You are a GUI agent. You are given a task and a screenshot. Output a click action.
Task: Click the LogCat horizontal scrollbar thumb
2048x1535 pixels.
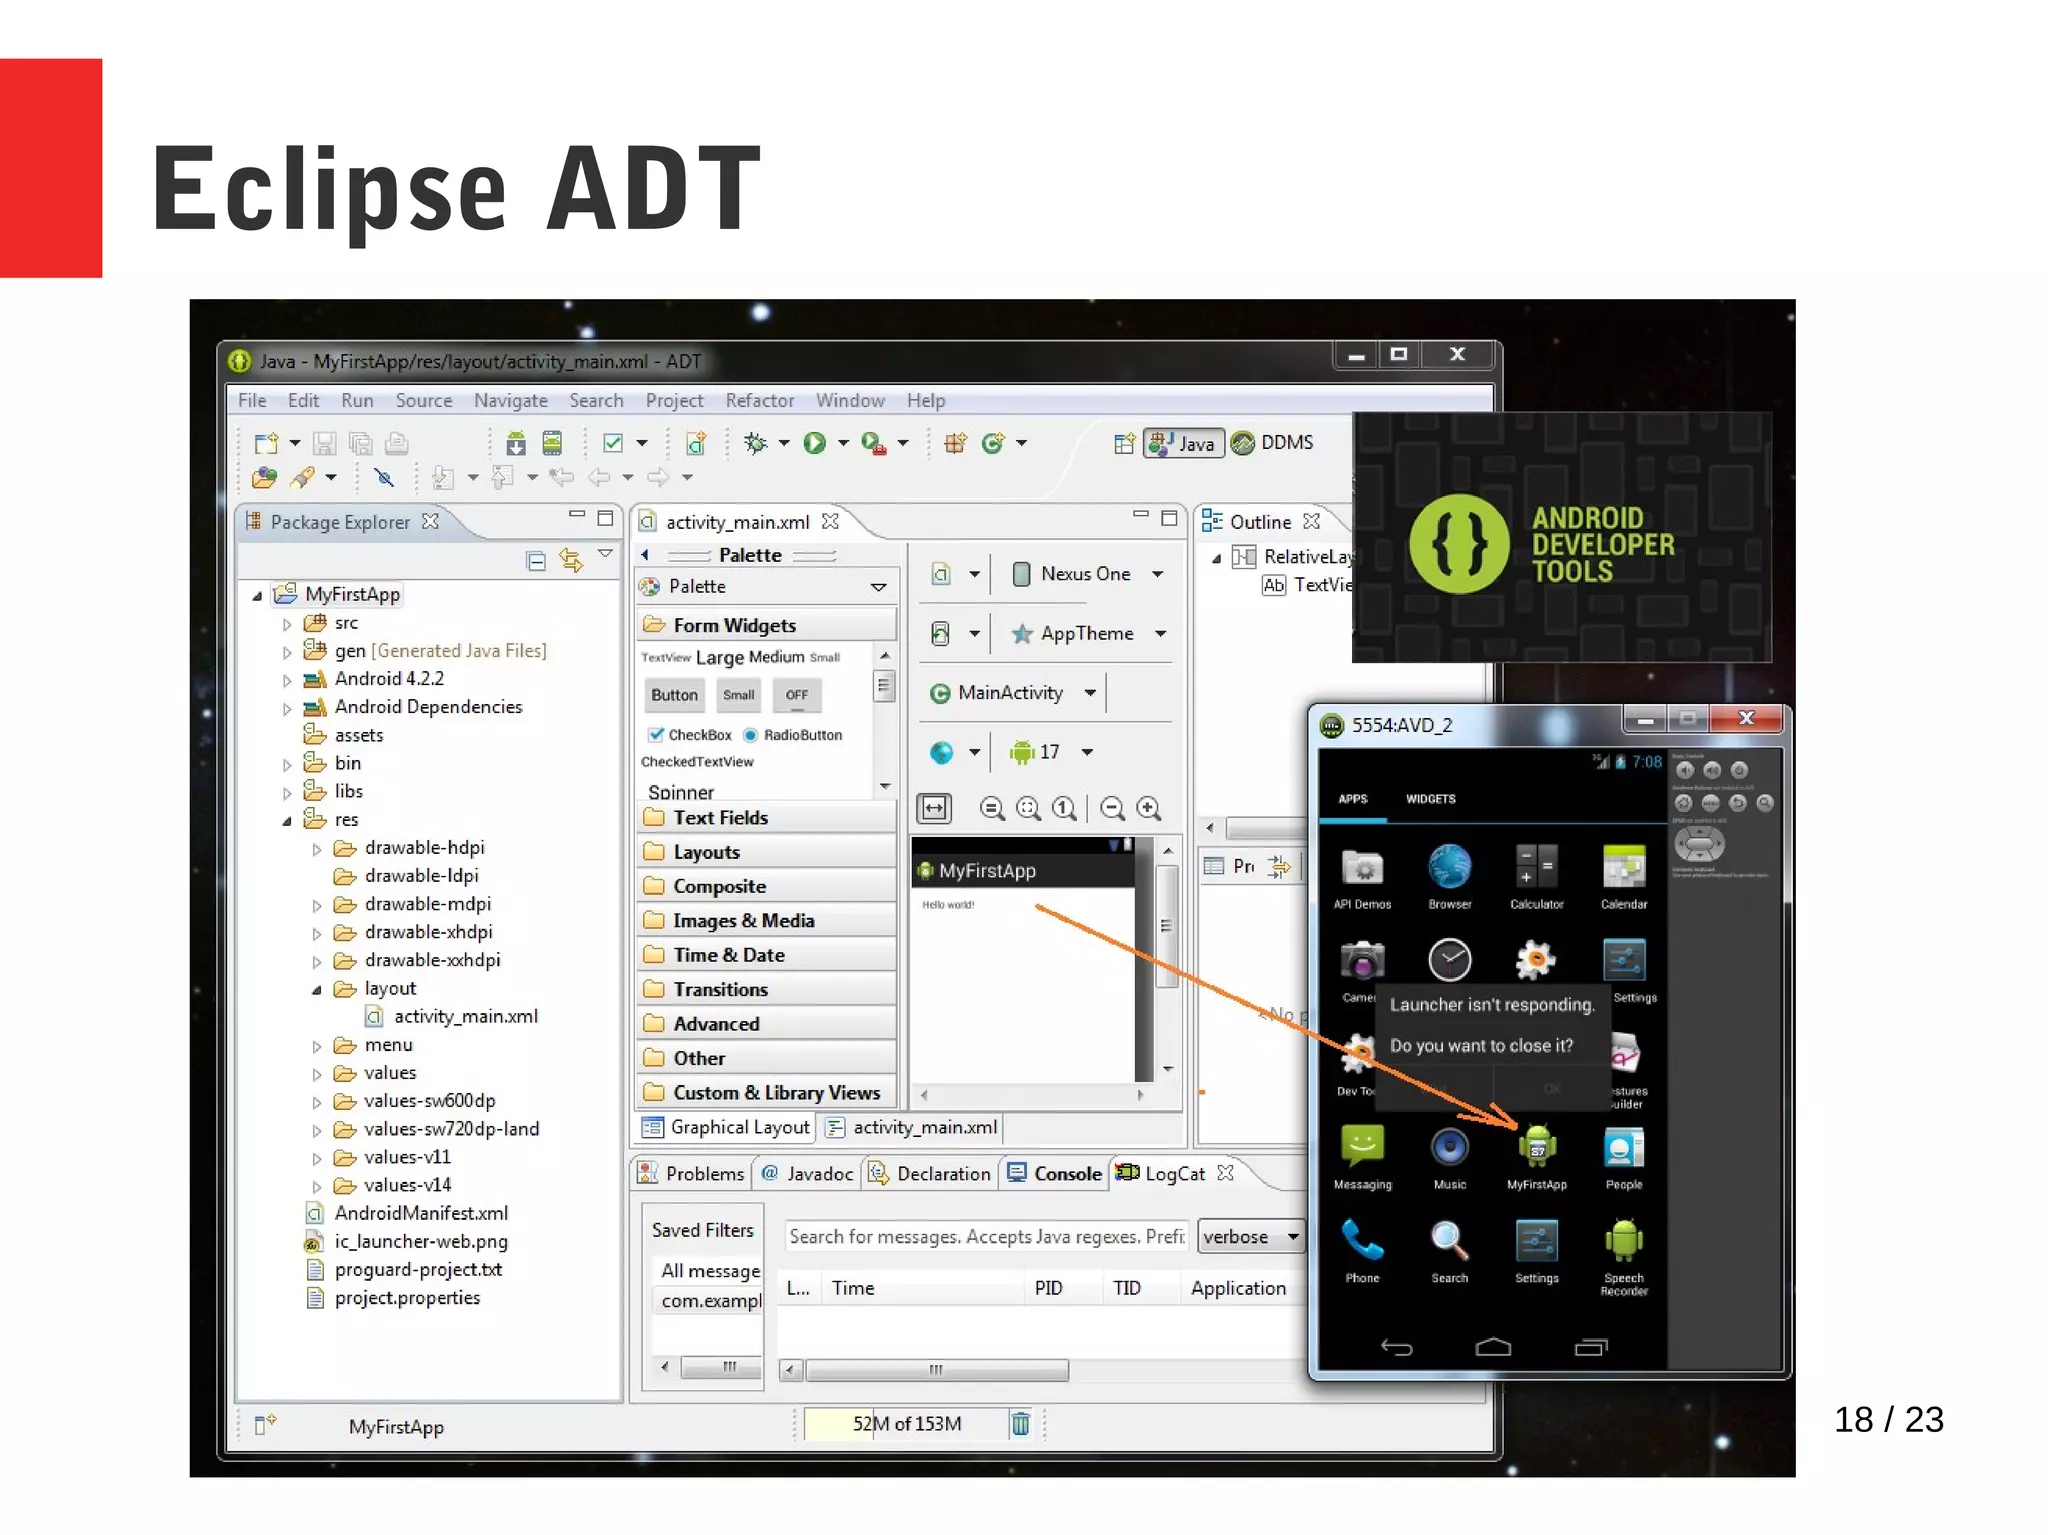[x=937, y=1370]
